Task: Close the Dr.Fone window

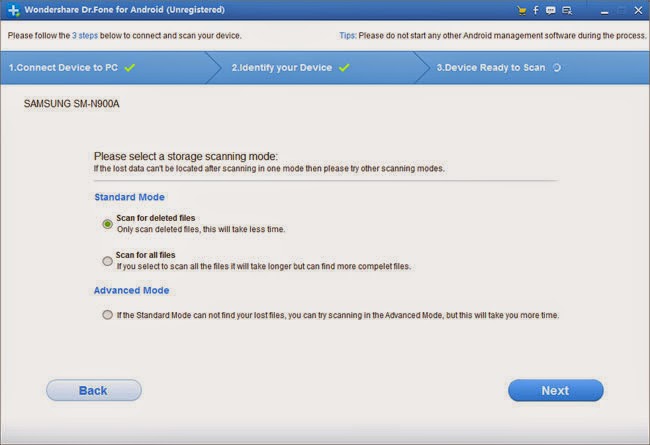Action: tap(638, 10)
